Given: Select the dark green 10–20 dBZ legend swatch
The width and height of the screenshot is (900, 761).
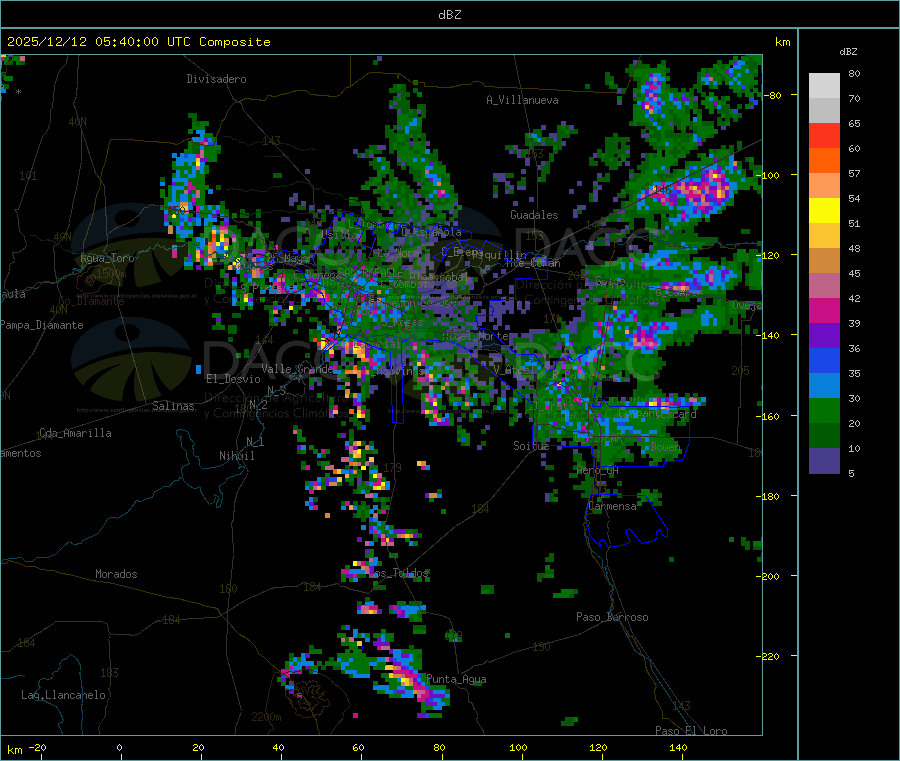Looking at the screenshot, I should click(824, 436).
